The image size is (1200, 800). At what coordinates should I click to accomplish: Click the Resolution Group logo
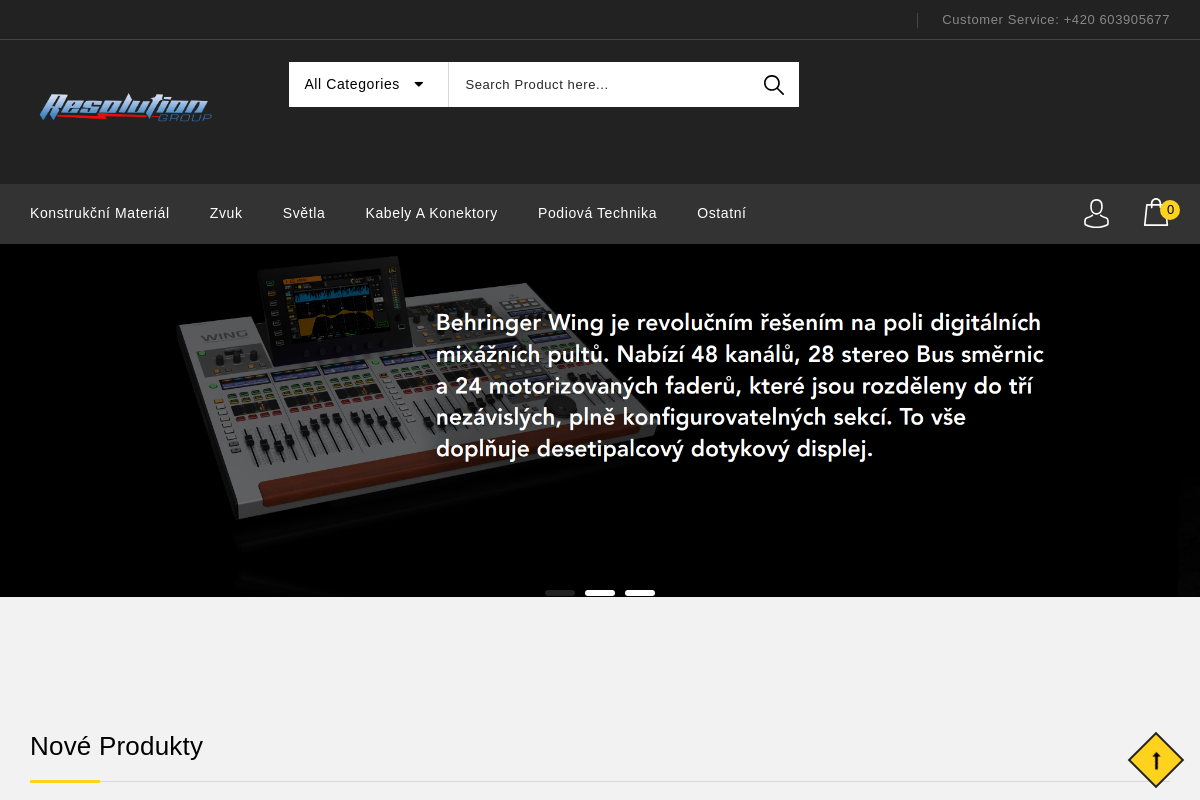tap(126, 108)
